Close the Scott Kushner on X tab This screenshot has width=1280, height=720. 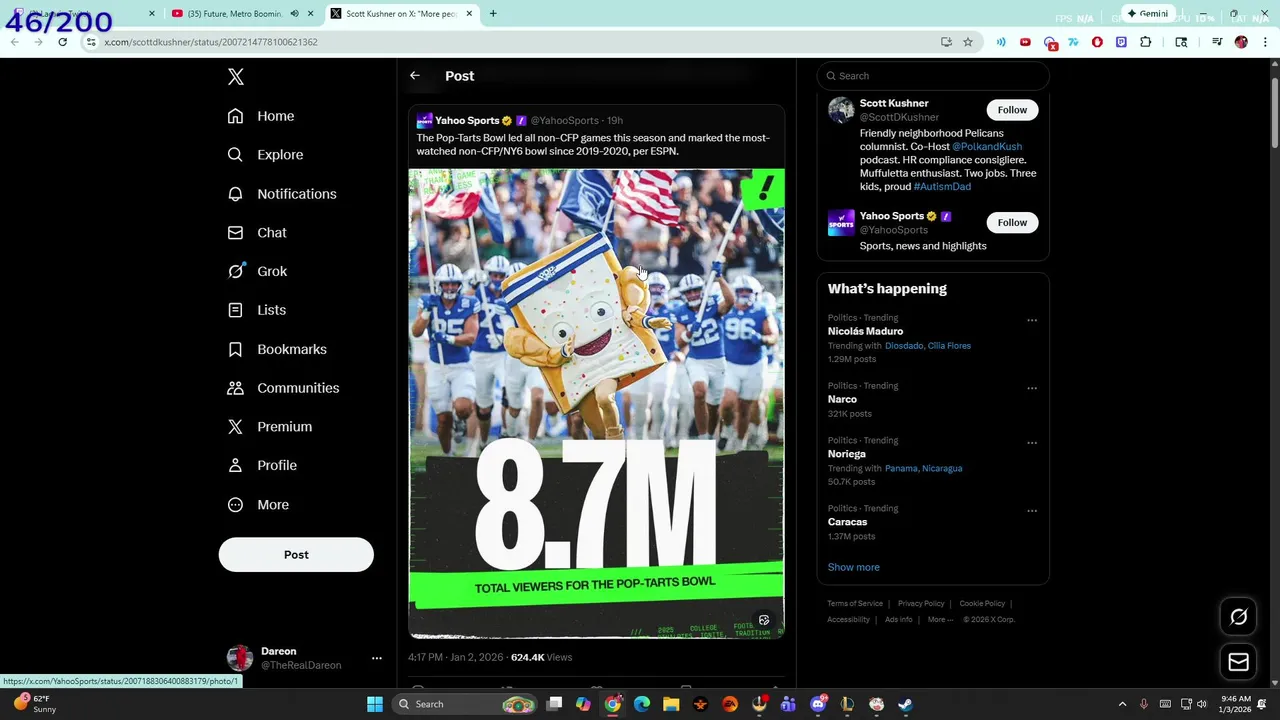469,14
